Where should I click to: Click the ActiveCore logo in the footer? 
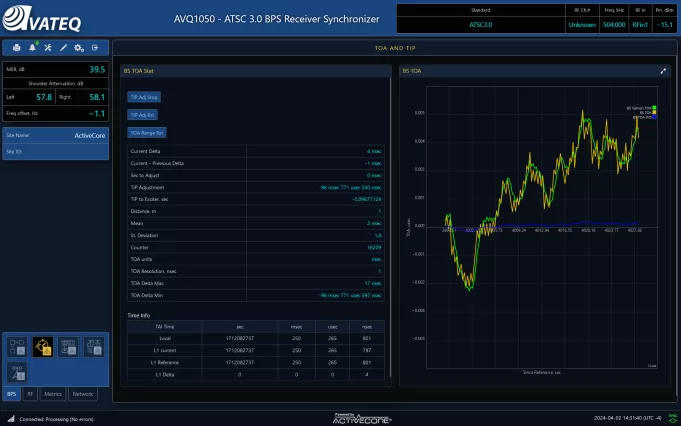pyautogui.click(x=362, y=418)
